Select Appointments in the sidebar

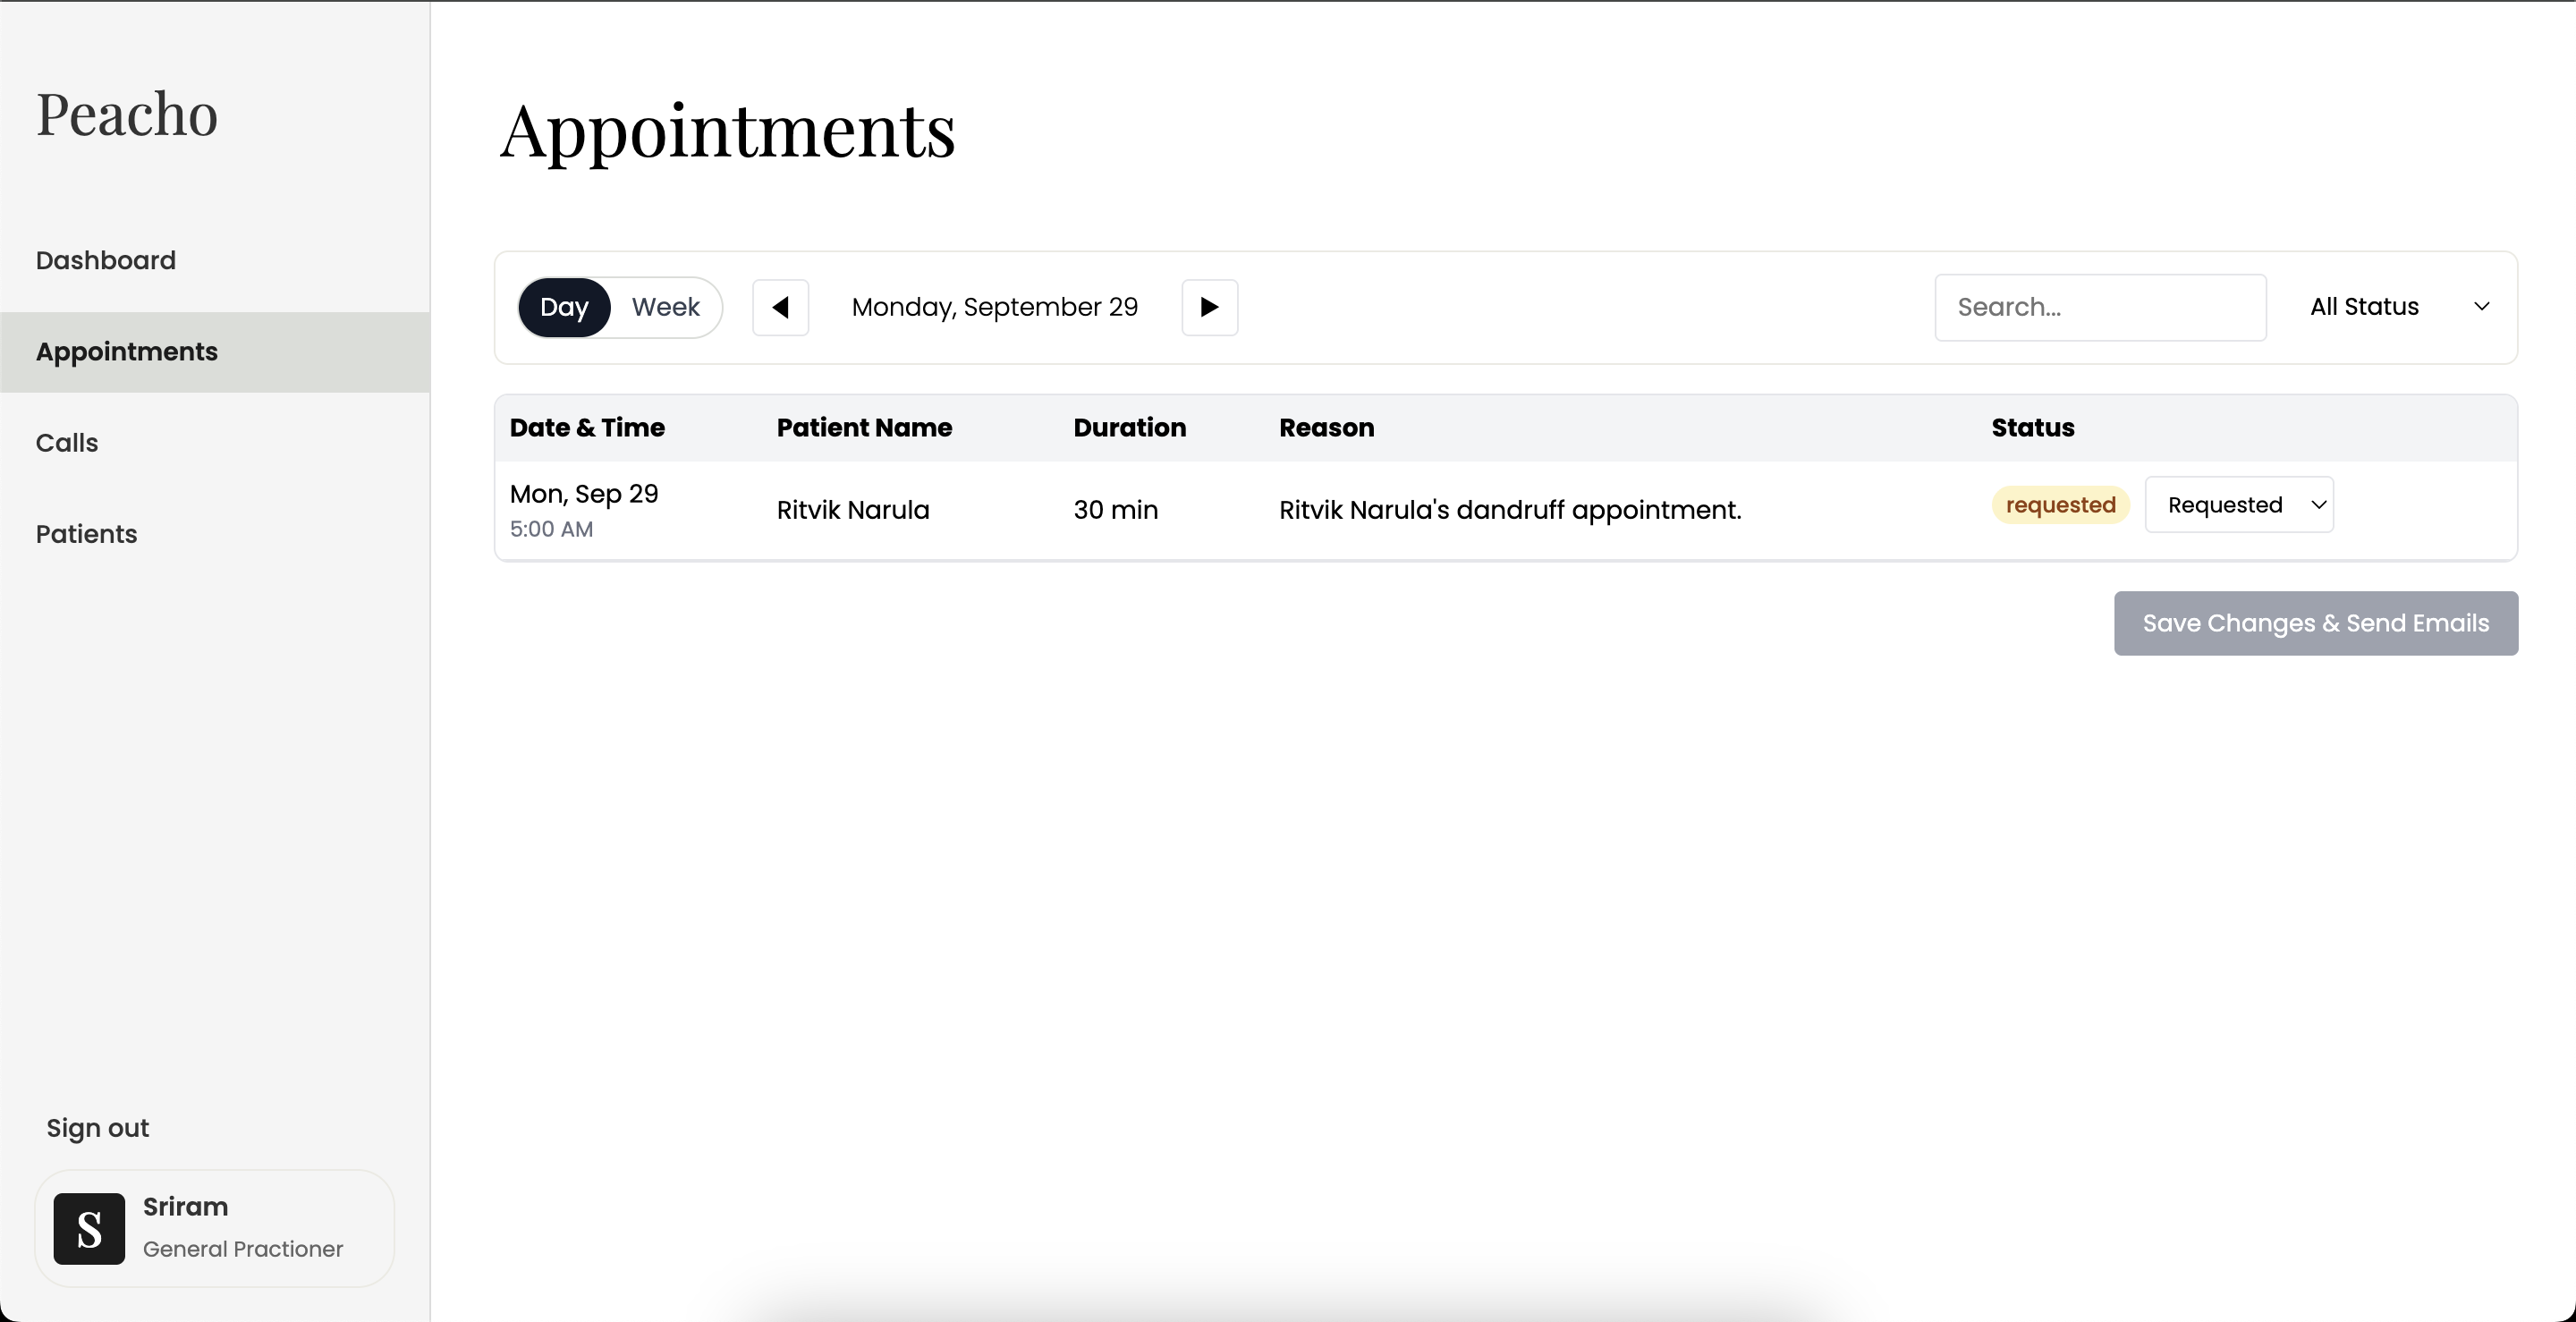[x=127, y=352]
